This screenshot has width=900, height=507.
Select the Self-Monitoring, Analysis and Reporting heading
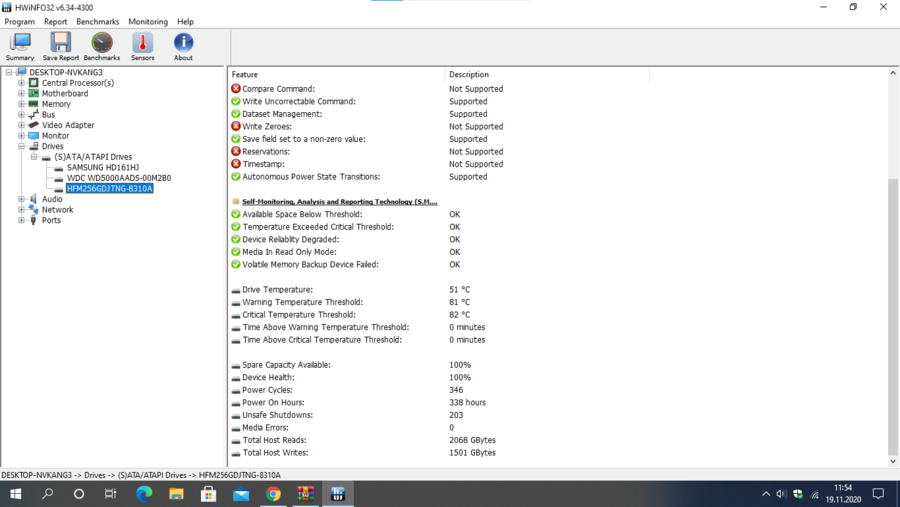[x=339, y=202]
